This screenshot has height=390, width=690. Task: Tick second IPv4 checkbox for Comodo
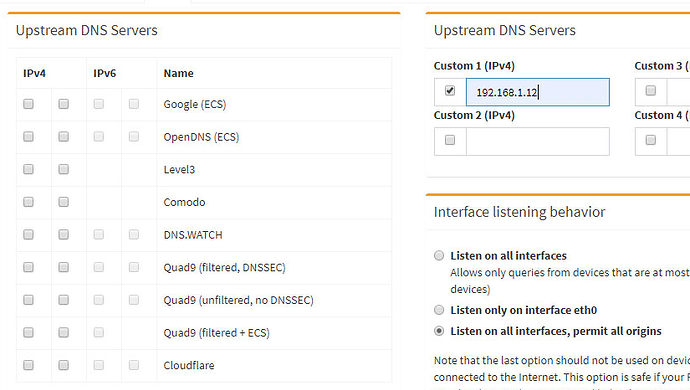(63, 202)
